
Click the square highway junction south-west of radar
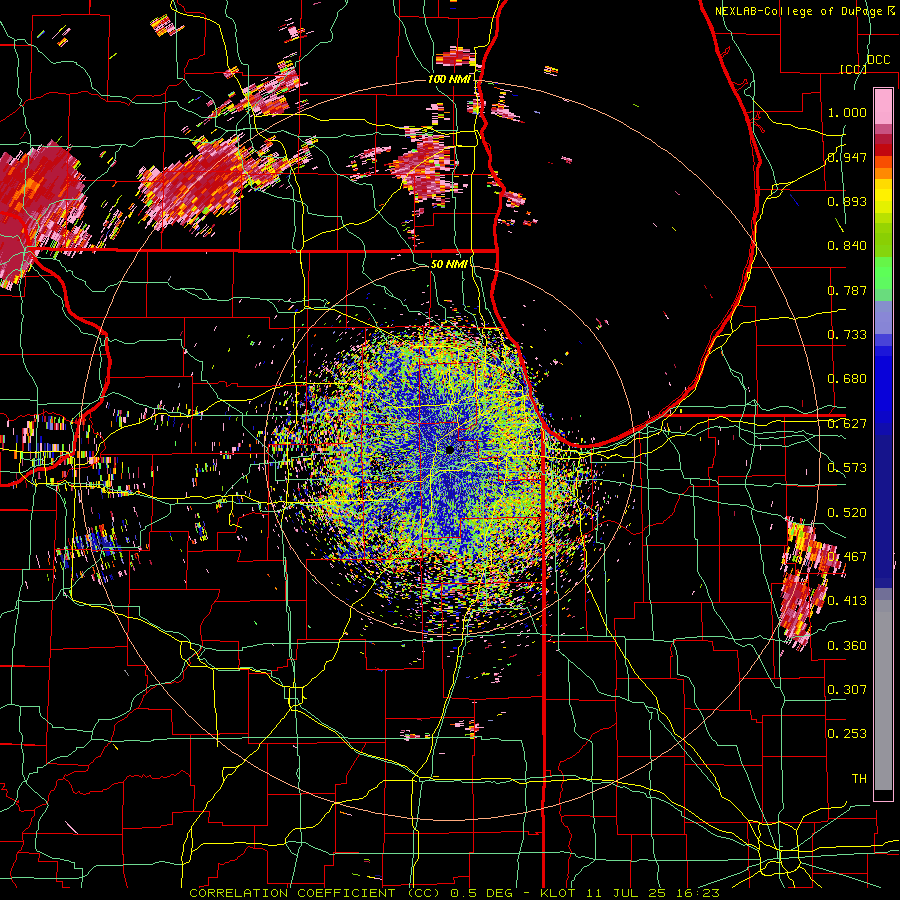tap(294, 695)
